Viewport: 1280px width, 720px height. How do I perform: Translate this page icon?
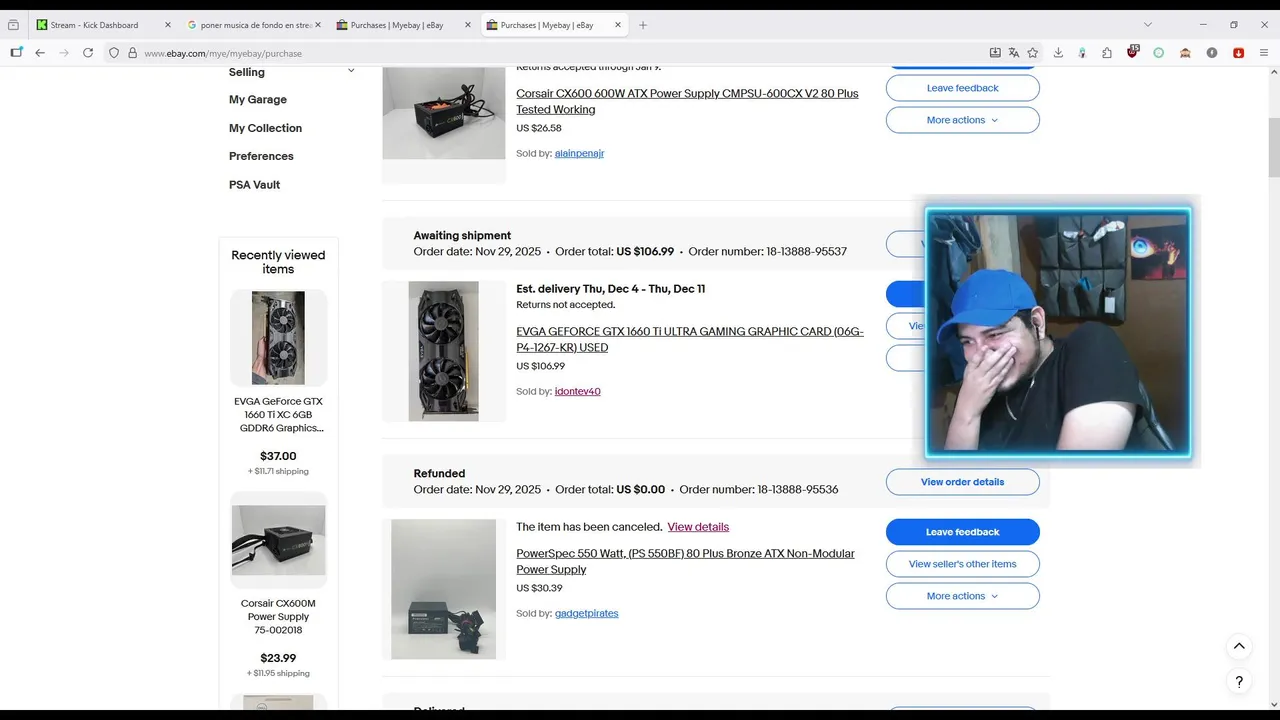1014,53
